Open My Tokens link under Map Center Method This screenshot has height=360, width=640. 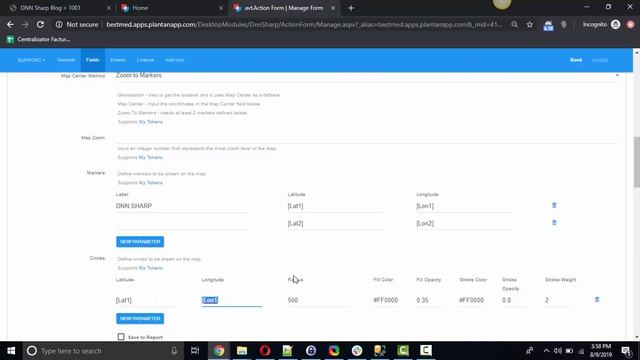click(x=151, y=122)
